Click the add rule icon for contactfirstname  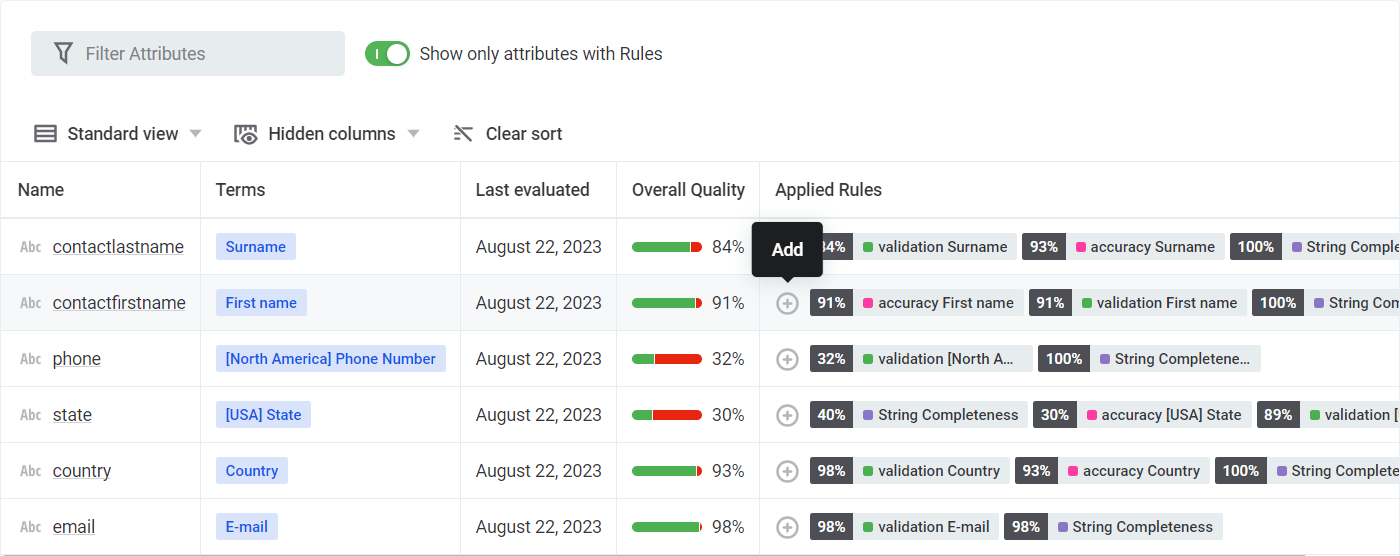[788, 303]
